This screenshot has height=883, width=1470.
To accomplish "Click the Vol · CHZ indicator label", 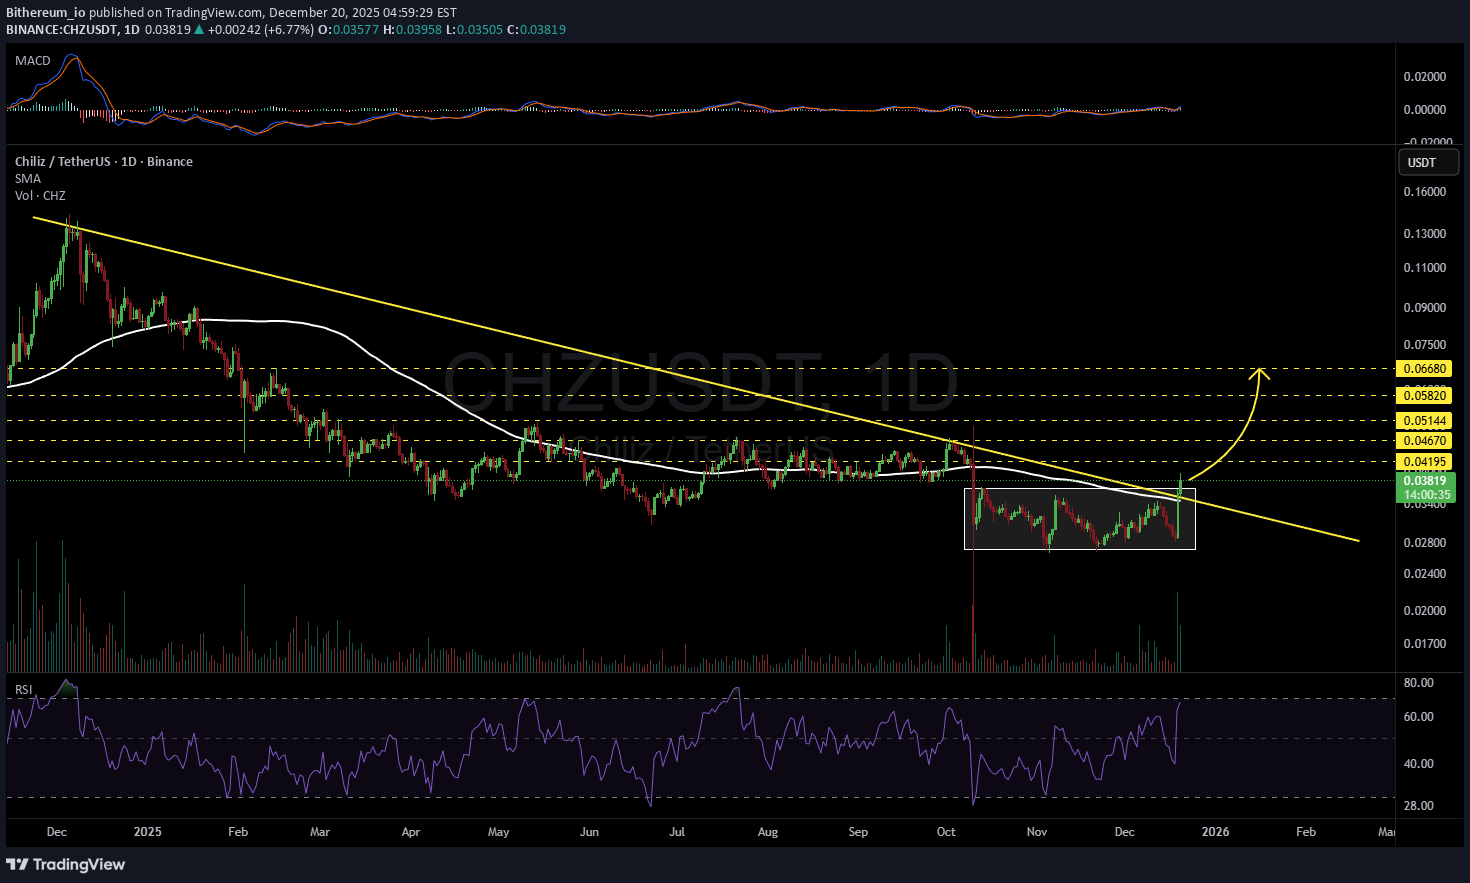I will 40,196.
